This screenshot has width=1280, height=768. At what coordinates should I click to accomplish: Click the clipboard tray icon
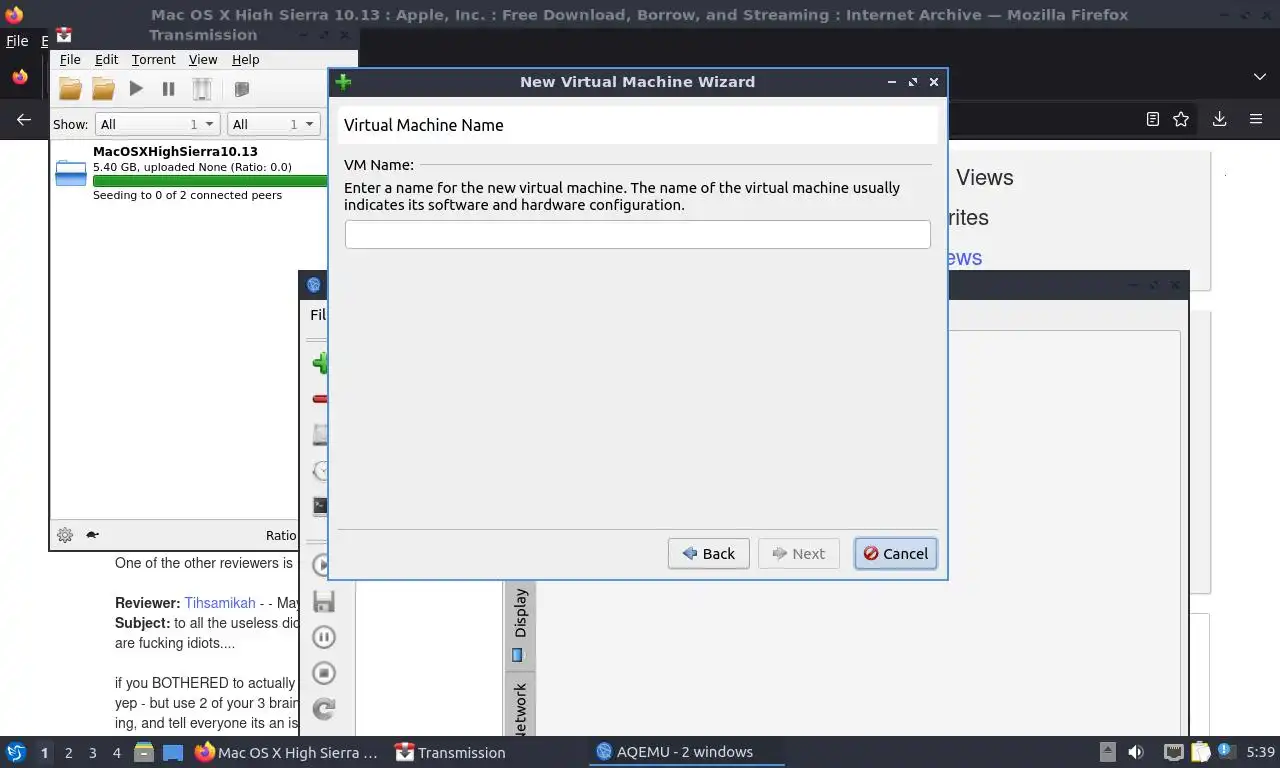click(1200, 752)
